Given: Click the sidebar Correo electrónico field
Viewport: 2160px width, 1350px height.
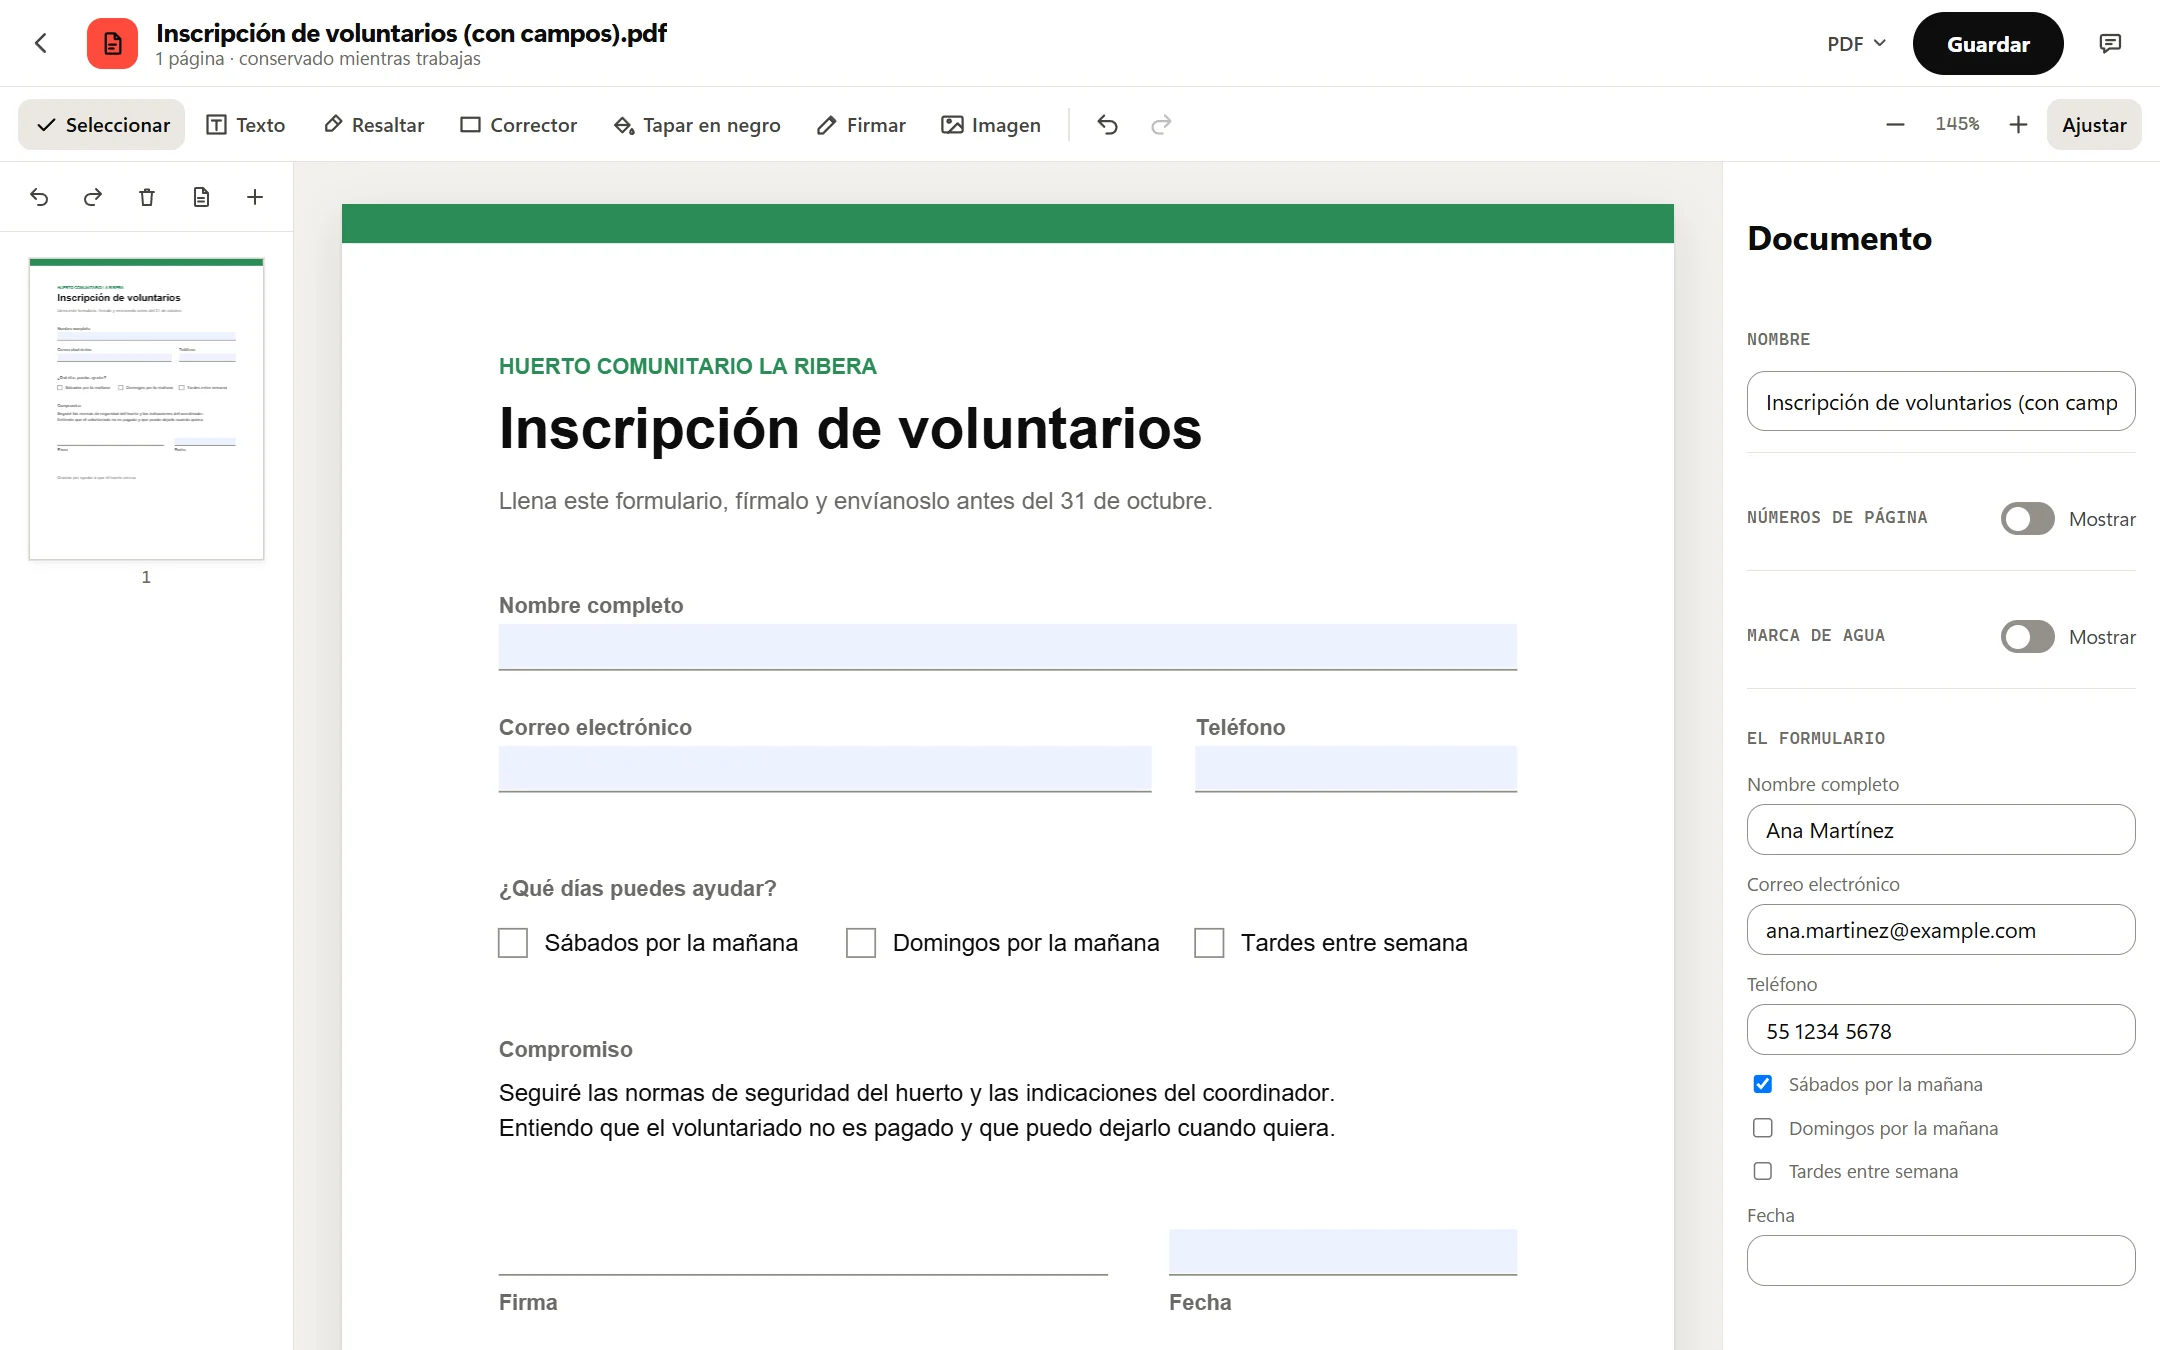Looking at the screenshot, I should tap(1941, 930).
